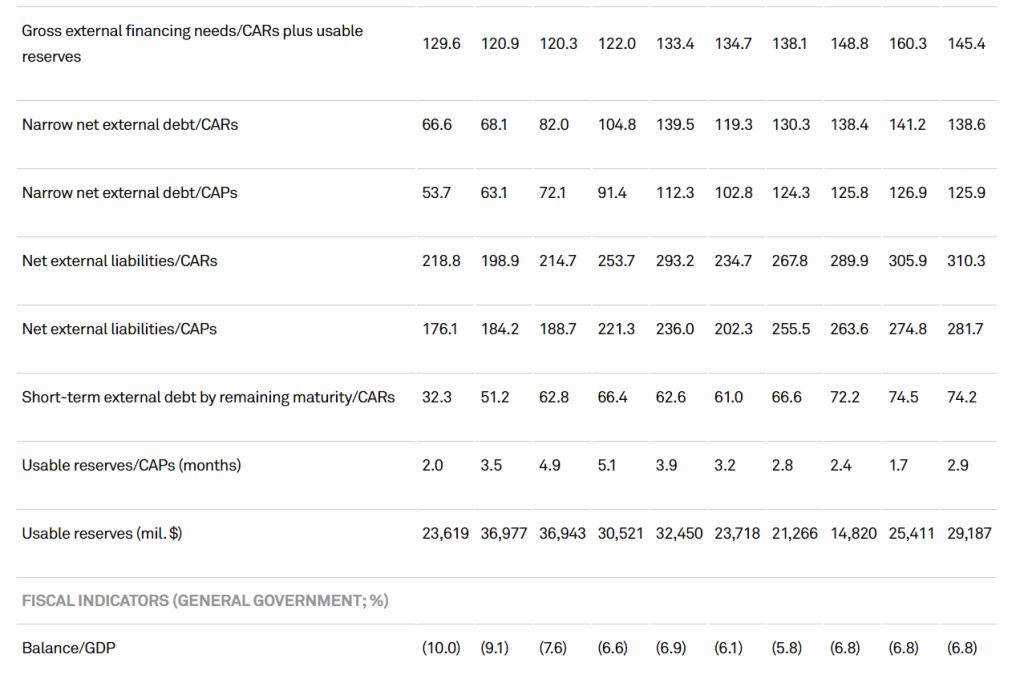
Task: Click the Narrow net external debt/CAPs label
Action: 130,193
